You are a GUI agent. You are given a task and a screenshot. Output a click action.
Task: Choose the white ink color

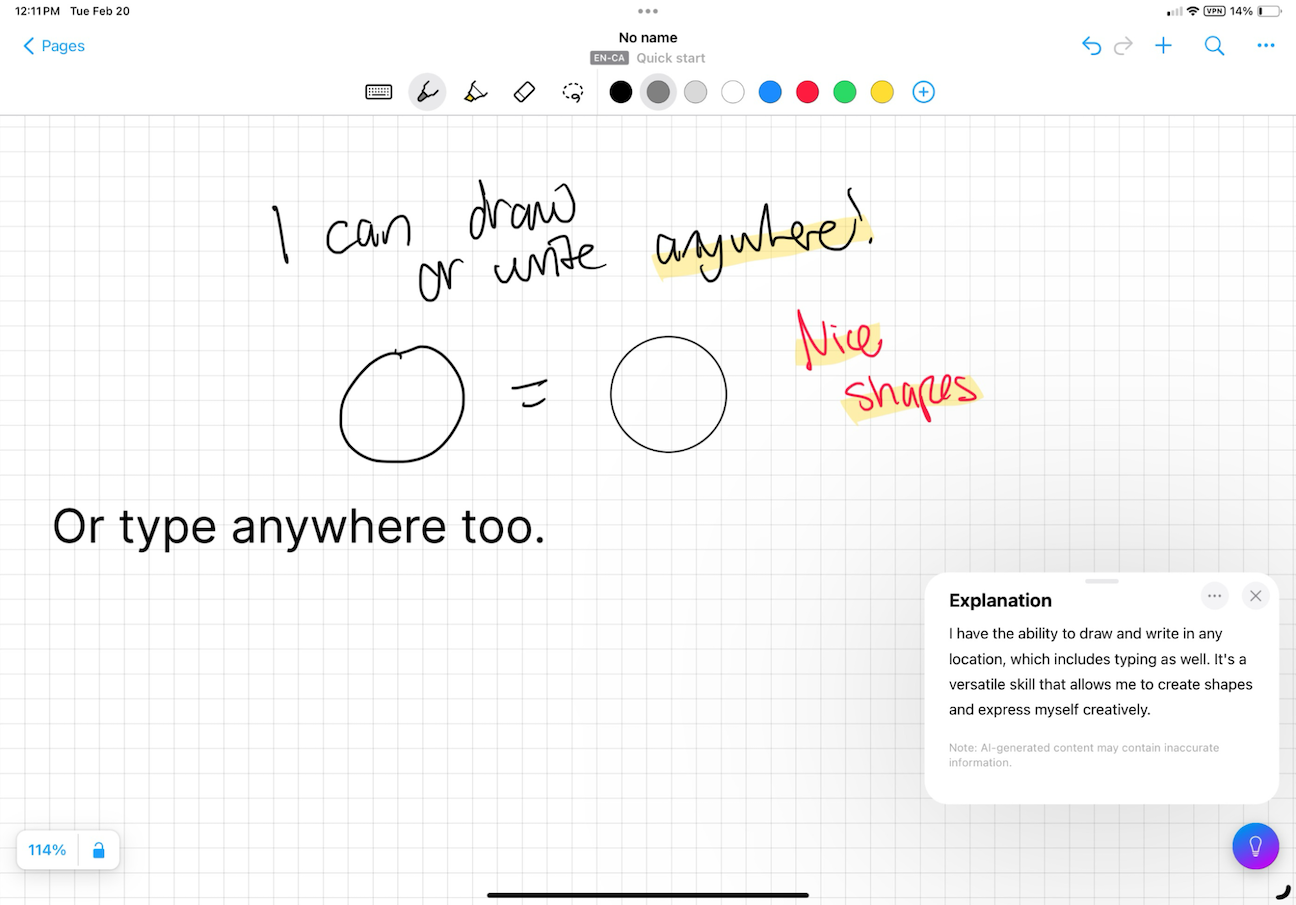[733, 92]
